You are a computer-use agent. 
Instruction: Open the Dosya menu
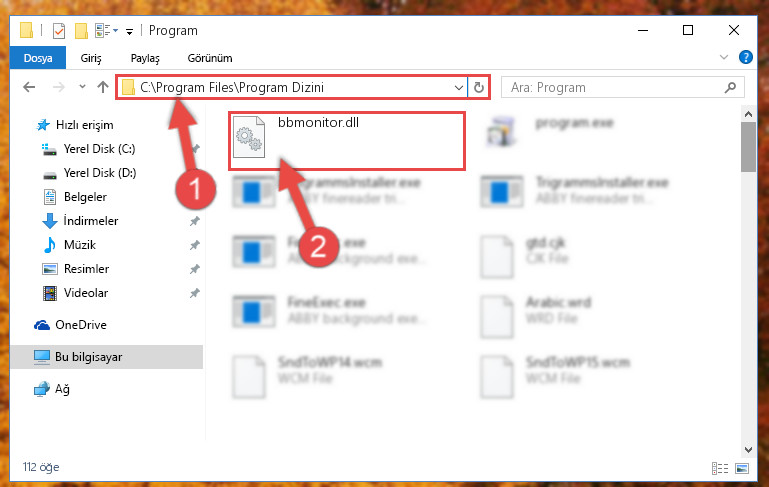pyautogui.click(x=38, y=58)
